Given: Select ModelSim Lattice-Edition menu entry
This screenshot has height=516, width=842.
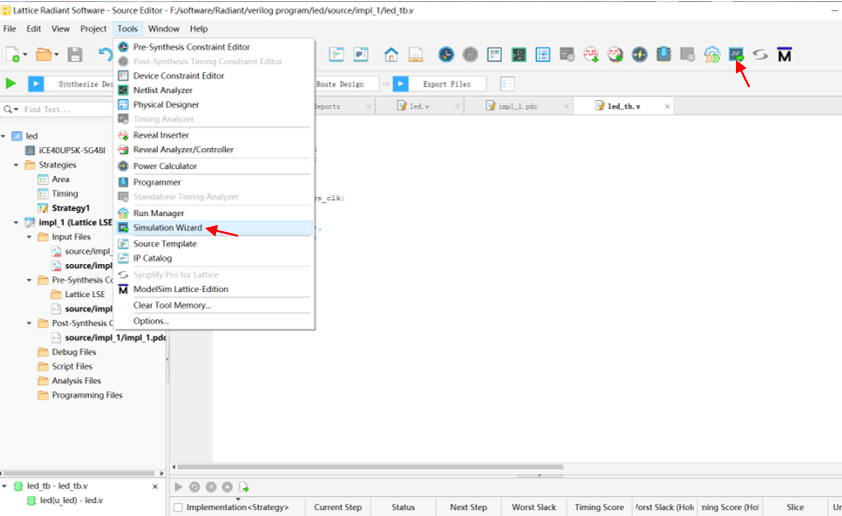Looking at the screenshot, I should point(214,289).
